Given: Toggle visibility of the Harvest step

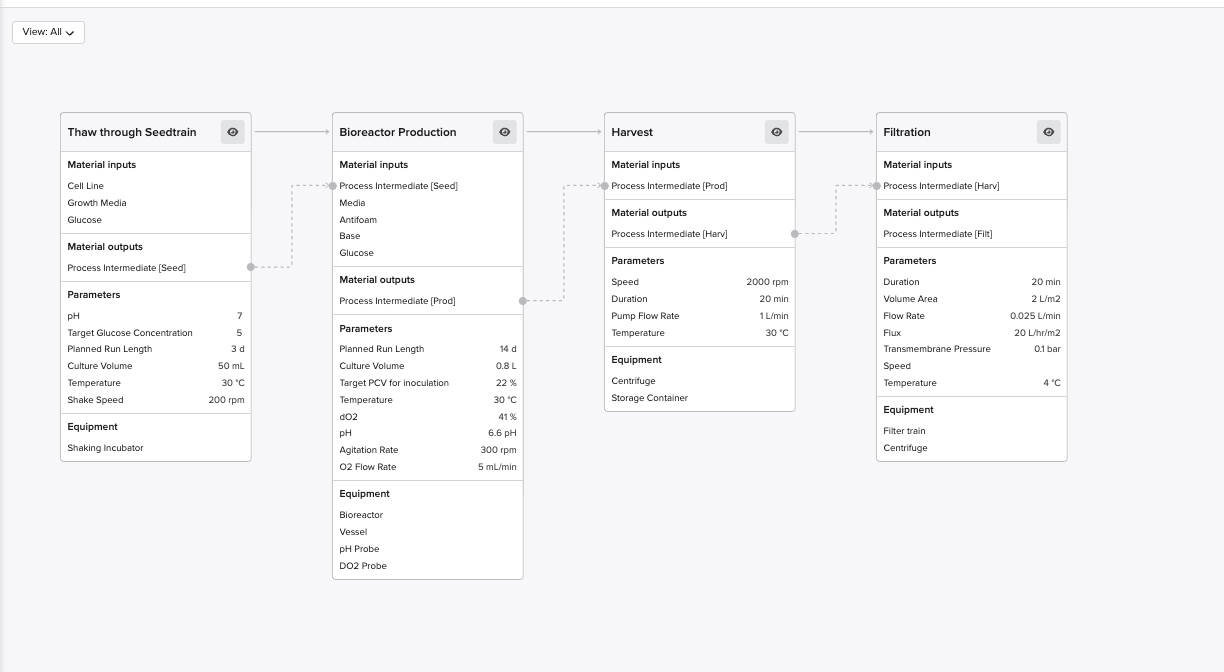Looking at the screenshot, I should (776, 131).
